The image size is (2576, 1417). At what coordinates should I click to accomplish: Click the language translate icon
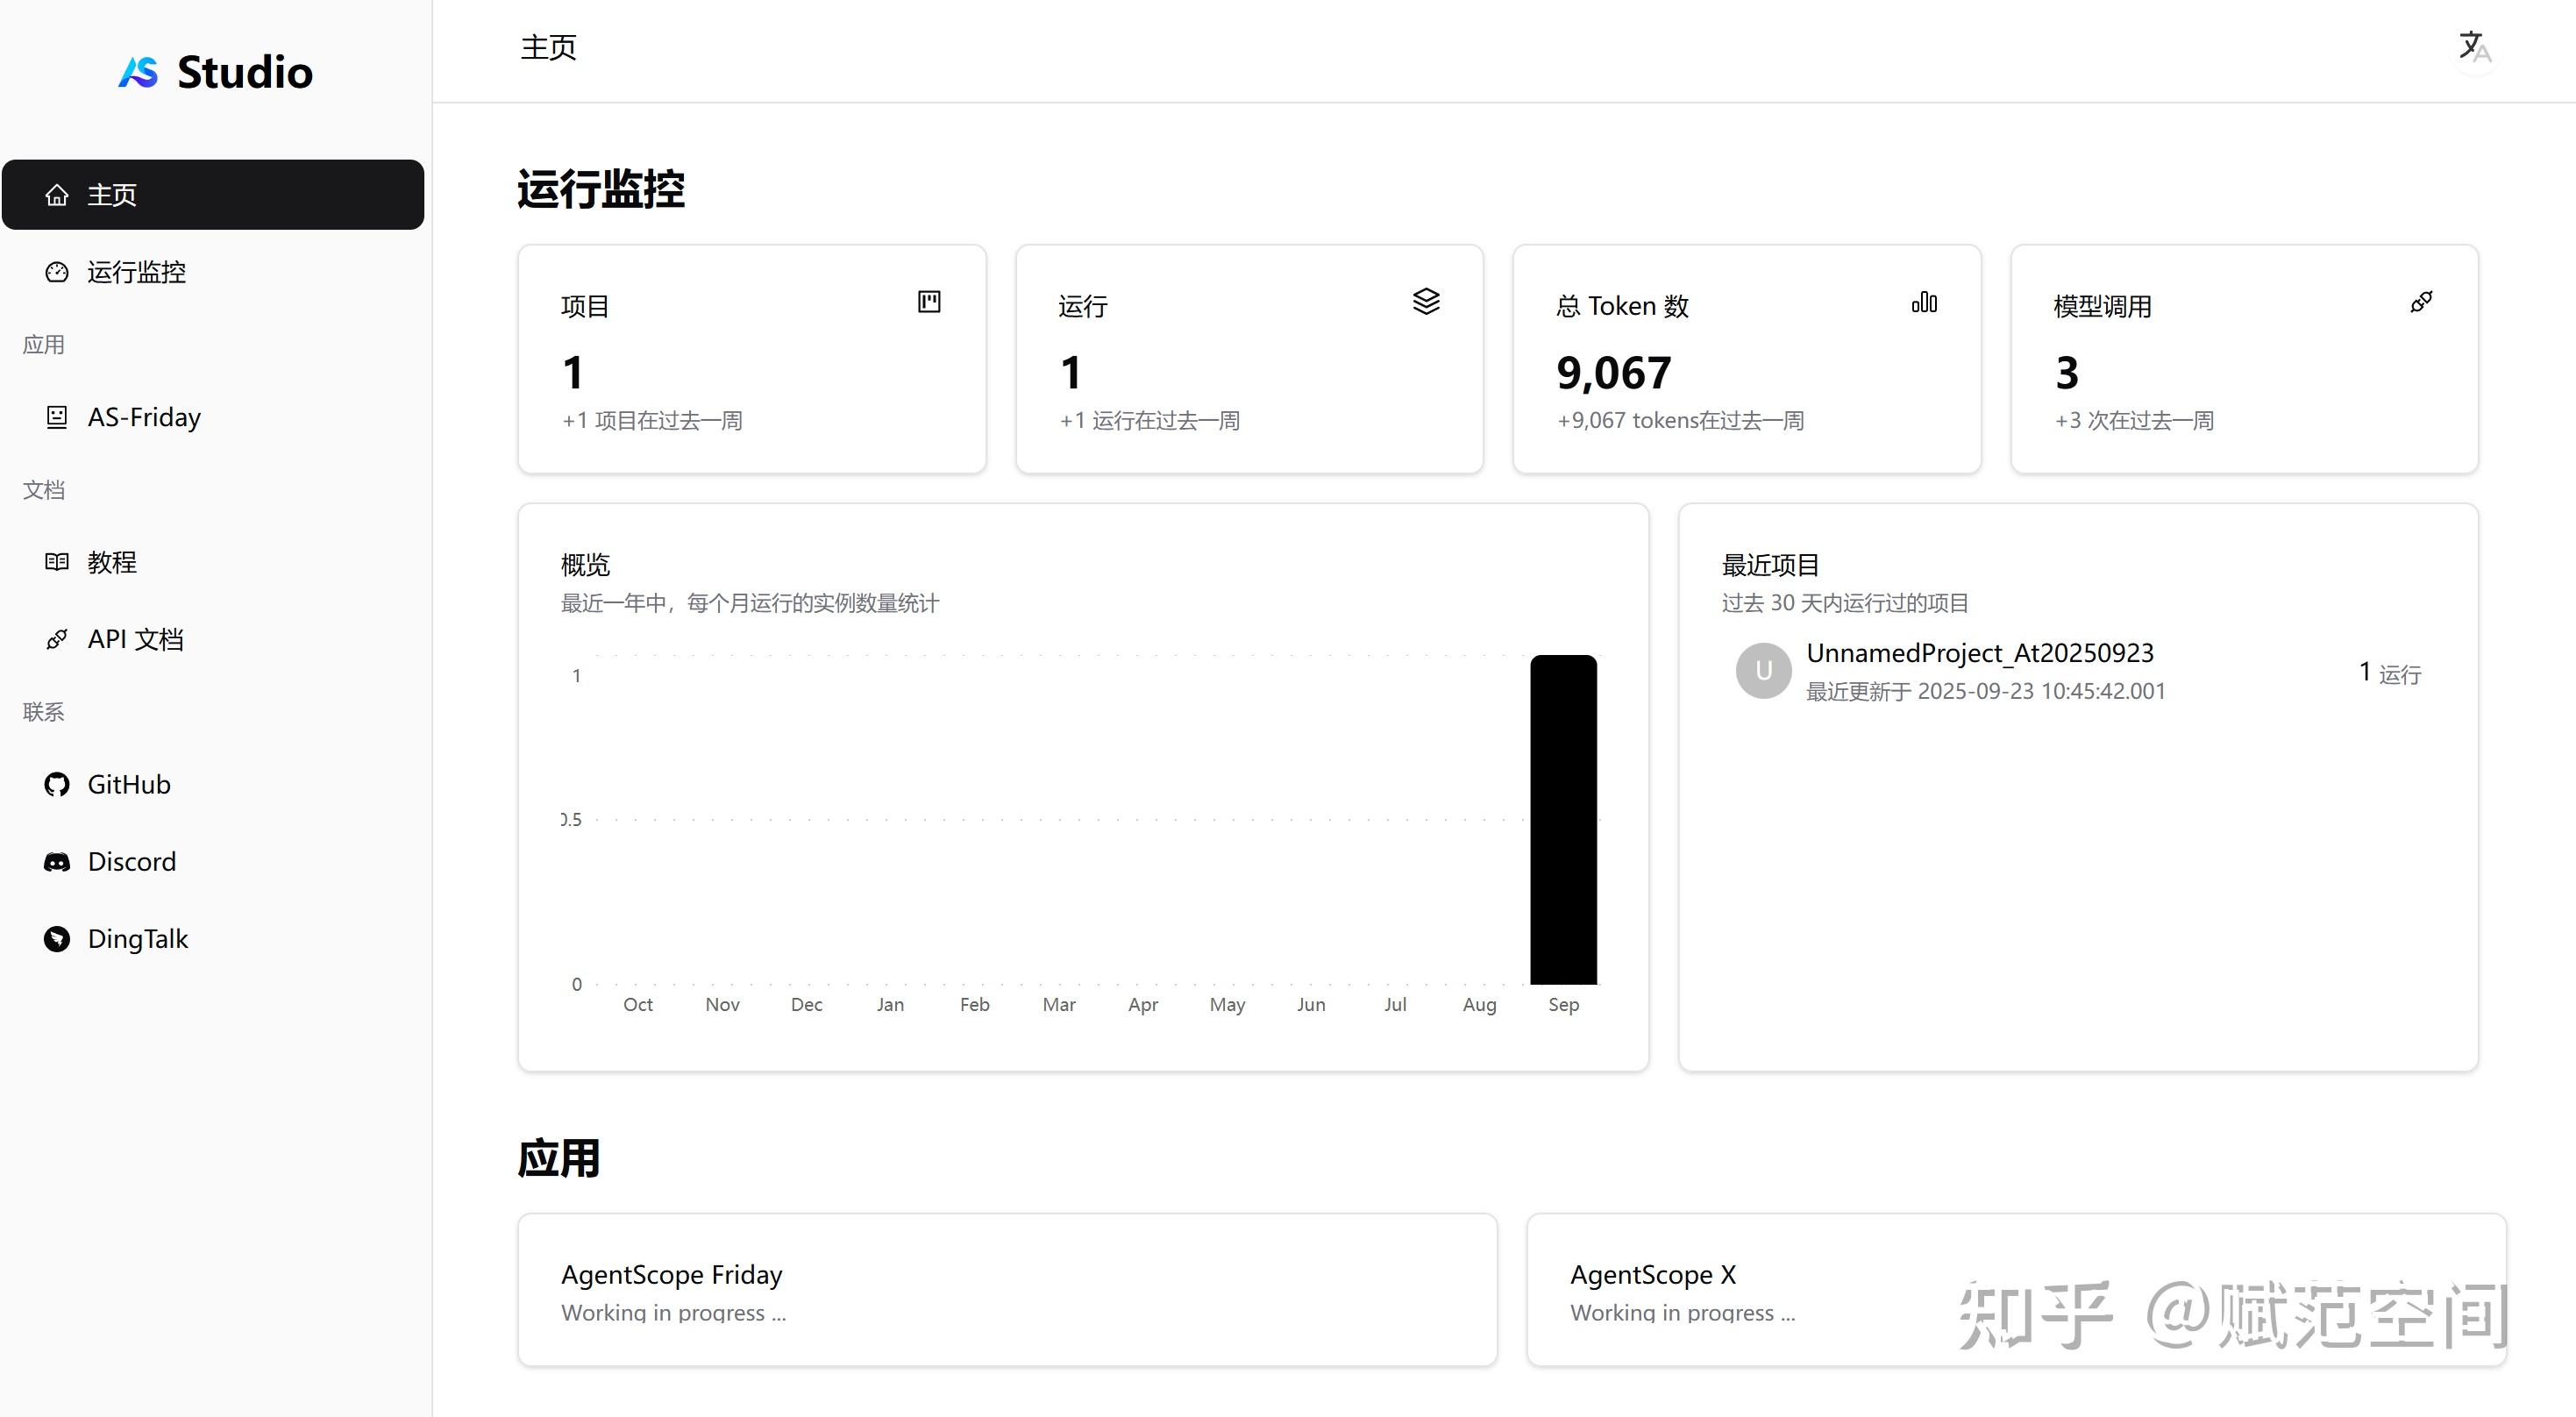click(x=2474, y=46)
